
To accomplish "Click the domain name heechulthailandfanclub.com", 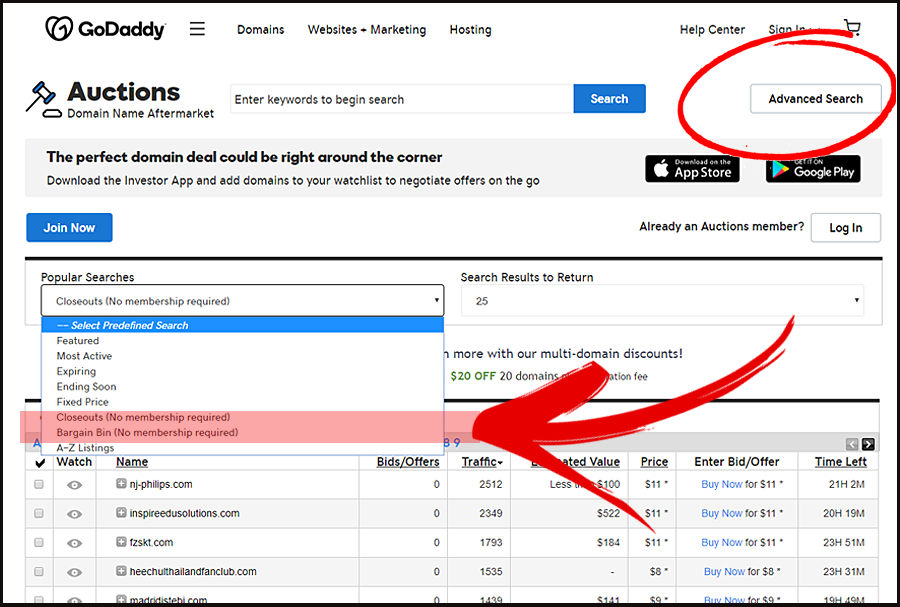I will pos(193,571).
